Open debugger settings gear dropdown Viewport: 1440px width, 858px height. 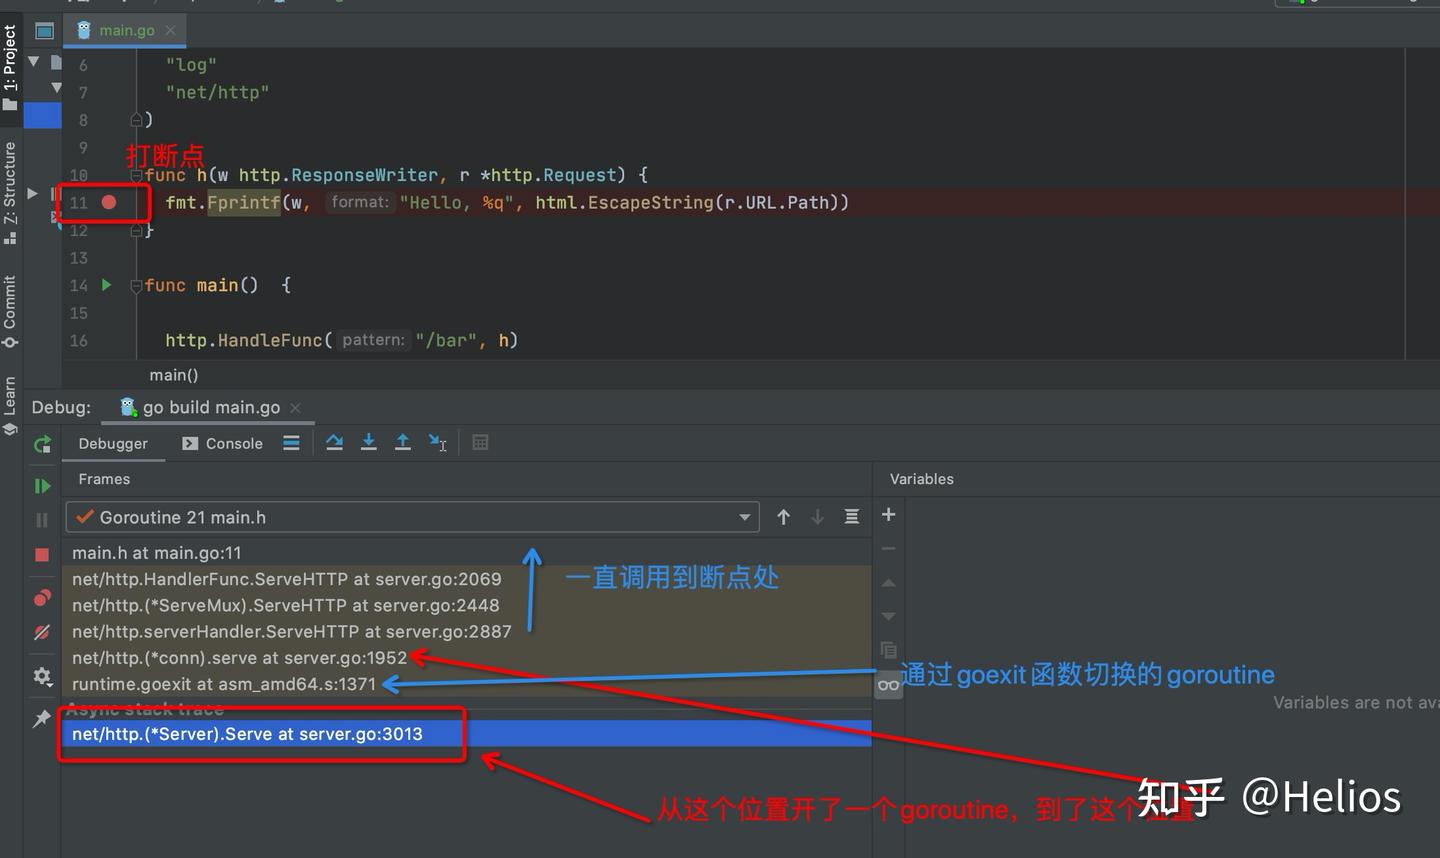(x=42, y=677)
